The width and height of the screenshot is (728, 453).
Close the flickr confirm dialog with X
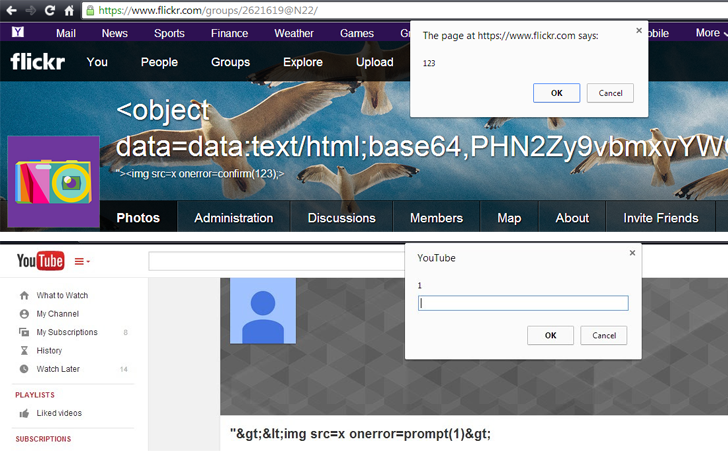click(639, 30)
